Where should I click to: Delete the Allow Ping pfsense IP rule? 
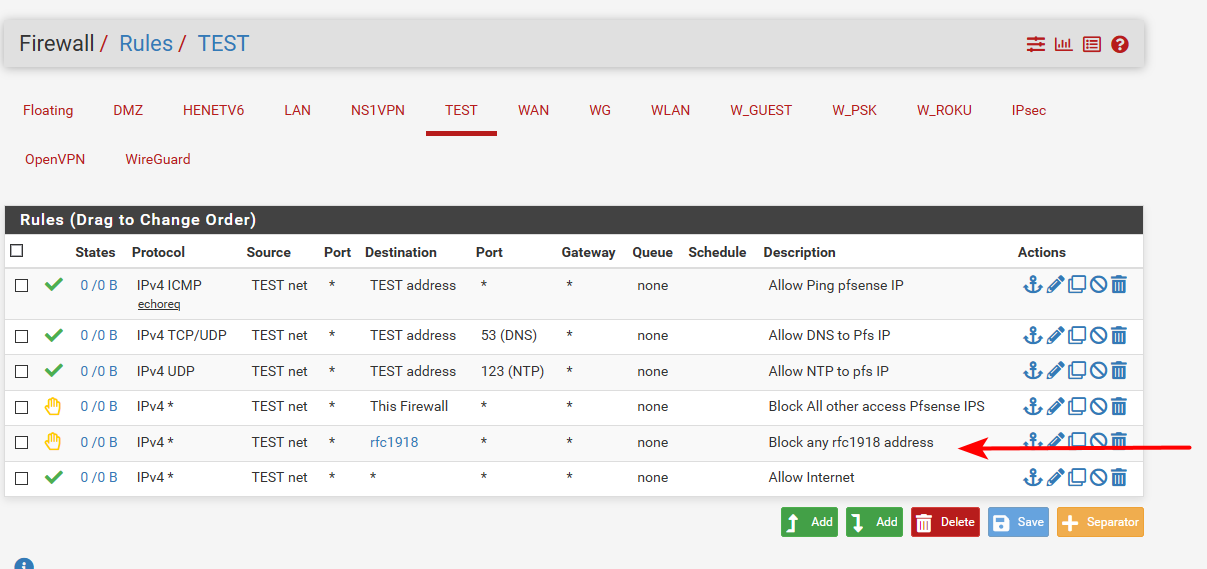click(x=1119, y=285)
